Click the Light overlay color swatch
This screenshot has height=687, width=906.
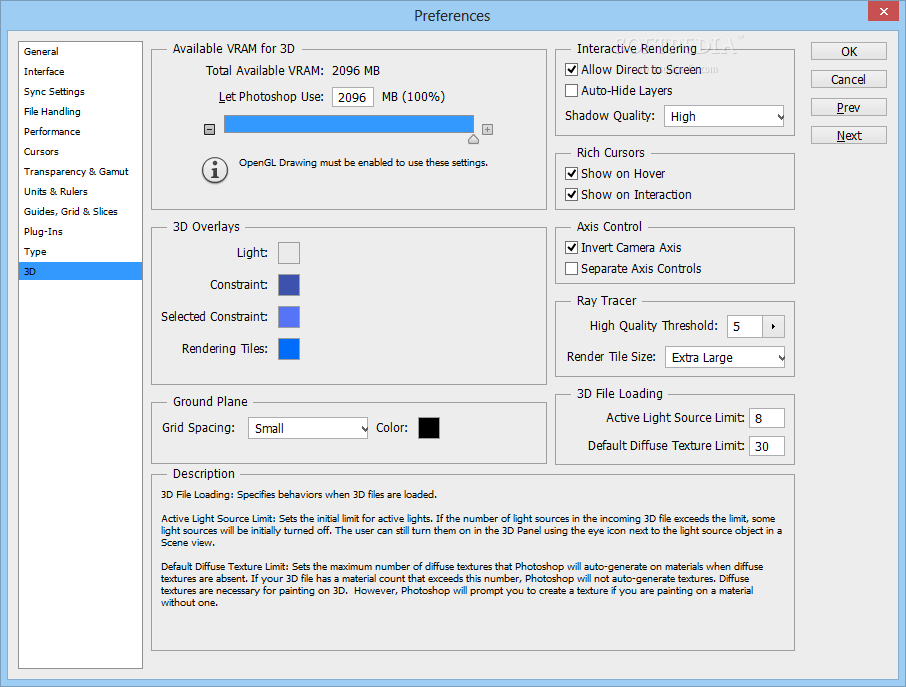pos(289,253)
